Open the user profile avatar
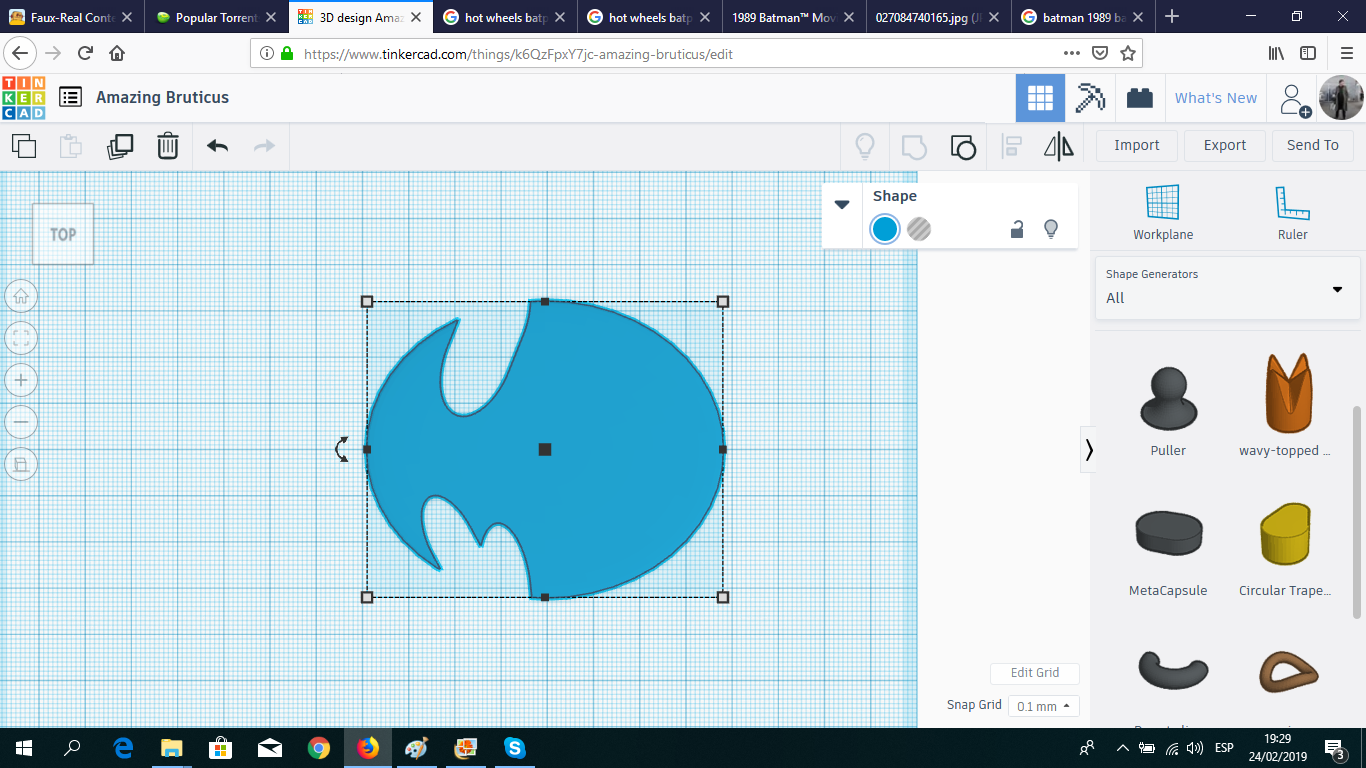1366x768 pixels. pos(1341,98)
